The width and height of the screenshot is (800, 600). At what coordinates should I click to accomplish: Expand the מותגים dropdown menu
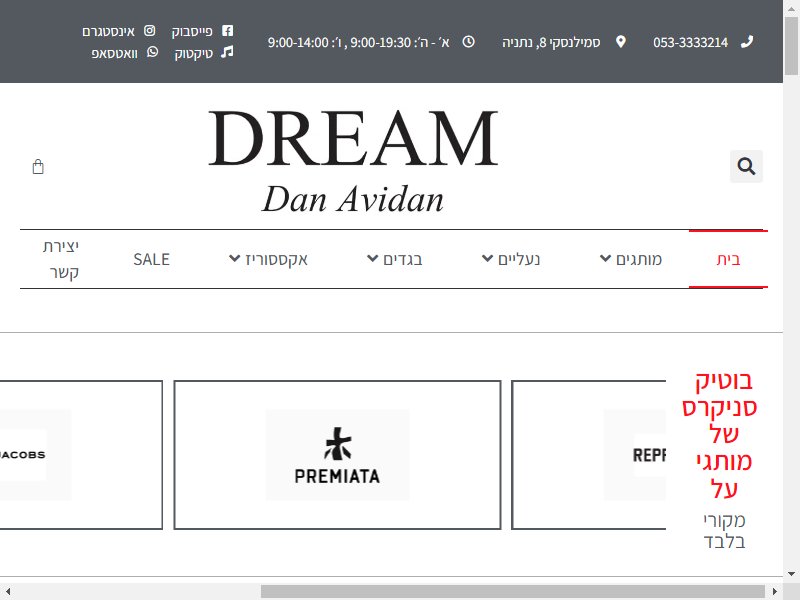point(631,259)
